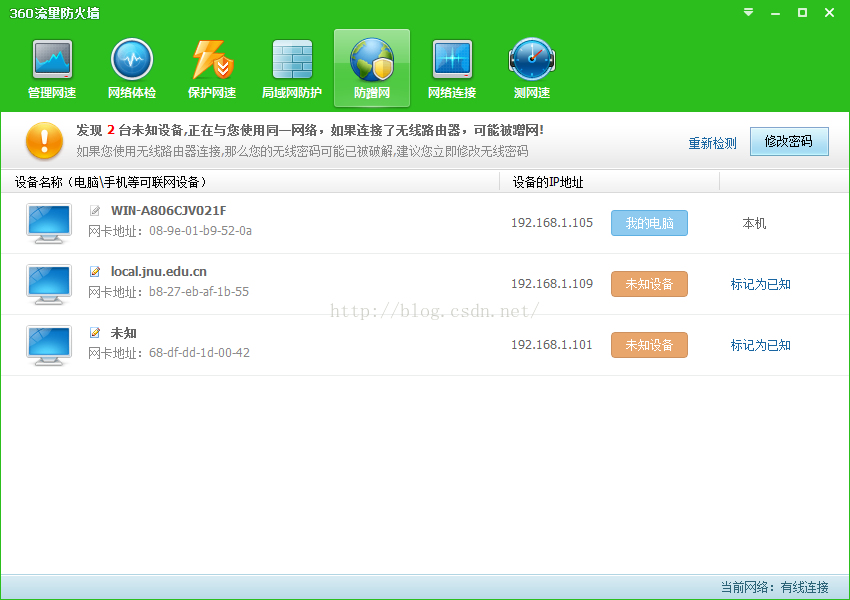Click the 重新检测 re-scan link
The height and width of the screenshot is (600, 850).
[712, 143]
